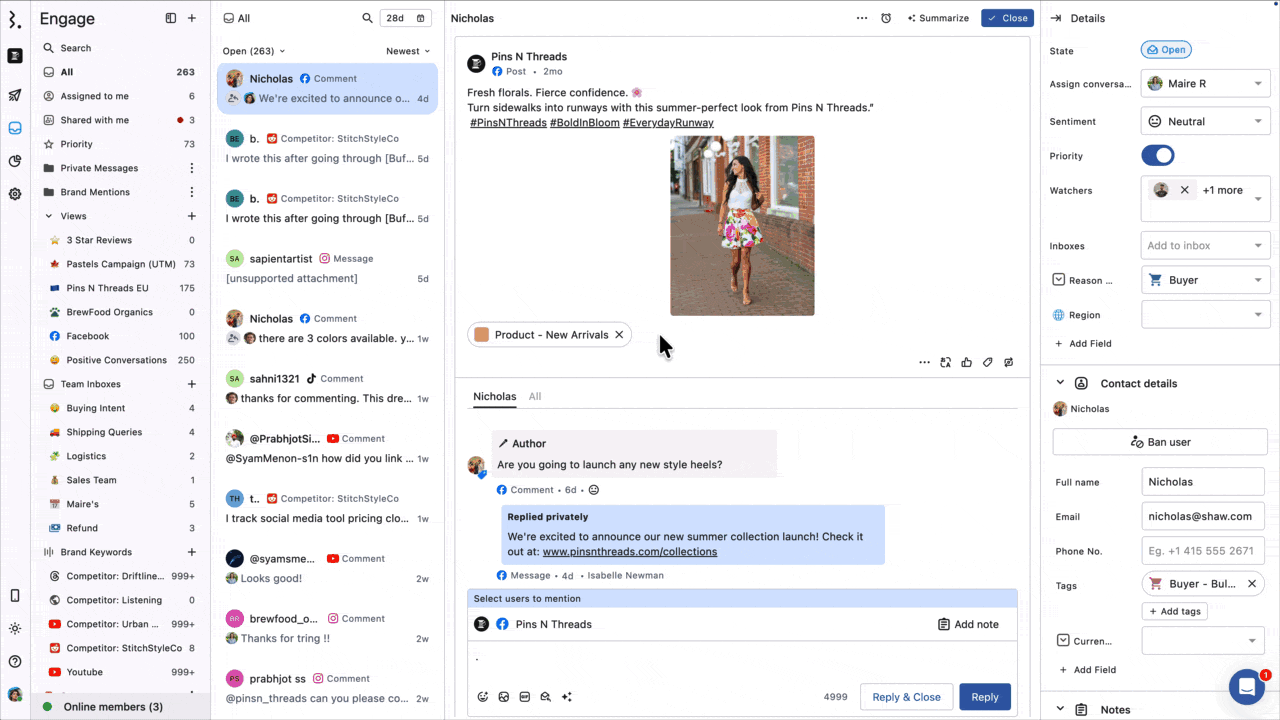Open the Sentiment dropdown showing Neutral
Viewport: 1280px width, 720px height.
pyautogui.click(x=1205, y=121)
